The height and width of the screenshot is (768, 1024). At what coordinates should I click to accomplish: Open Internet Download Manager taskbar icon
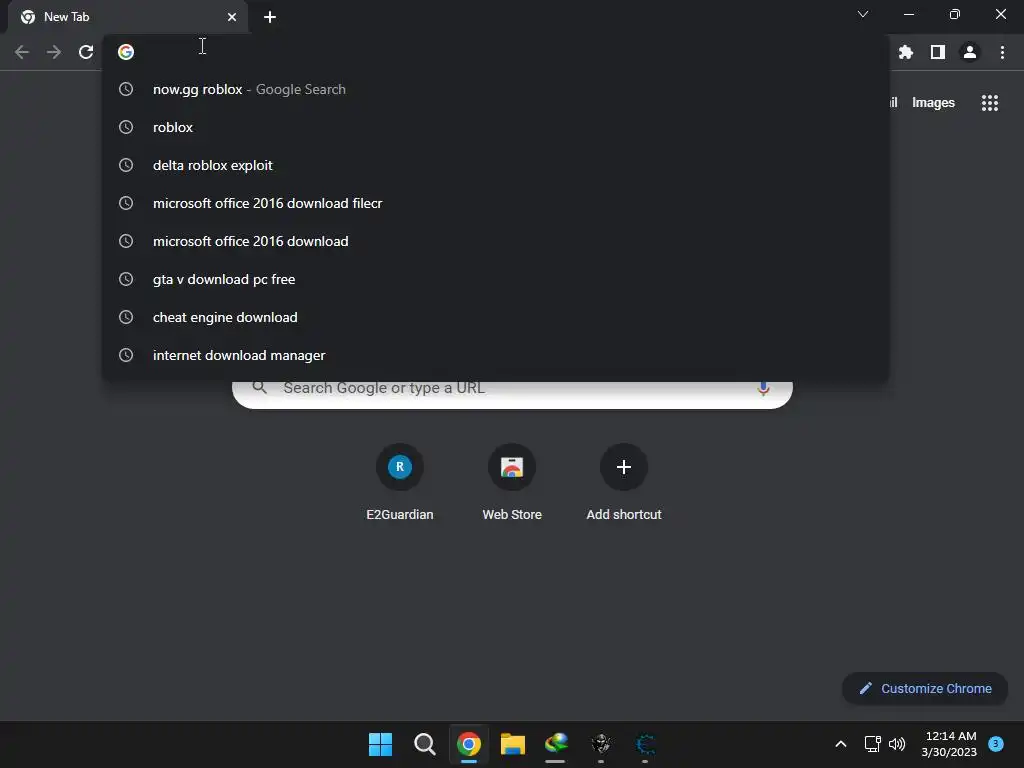tap(556, 744)
